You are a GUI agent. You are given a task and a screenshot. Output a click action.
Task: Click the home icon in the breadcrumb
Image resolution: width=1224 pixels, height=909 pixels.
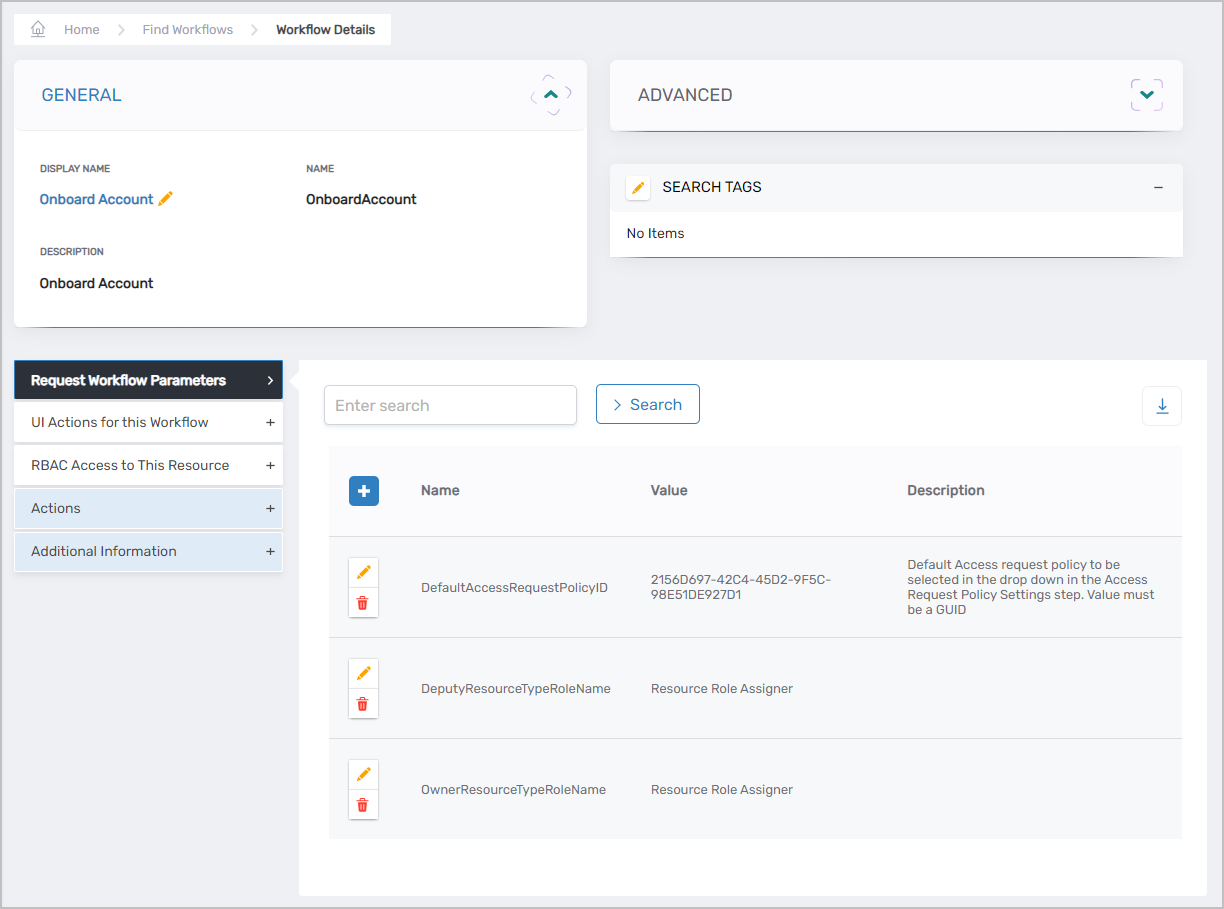click(37, 29)
